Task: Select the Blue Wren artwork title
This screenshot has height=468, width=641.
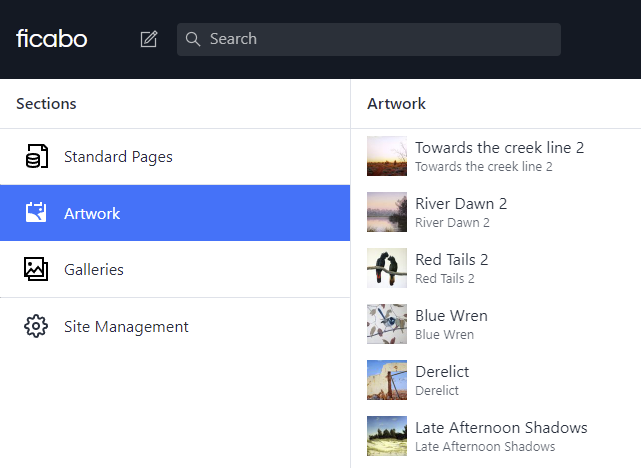Action: coord(451,316)
